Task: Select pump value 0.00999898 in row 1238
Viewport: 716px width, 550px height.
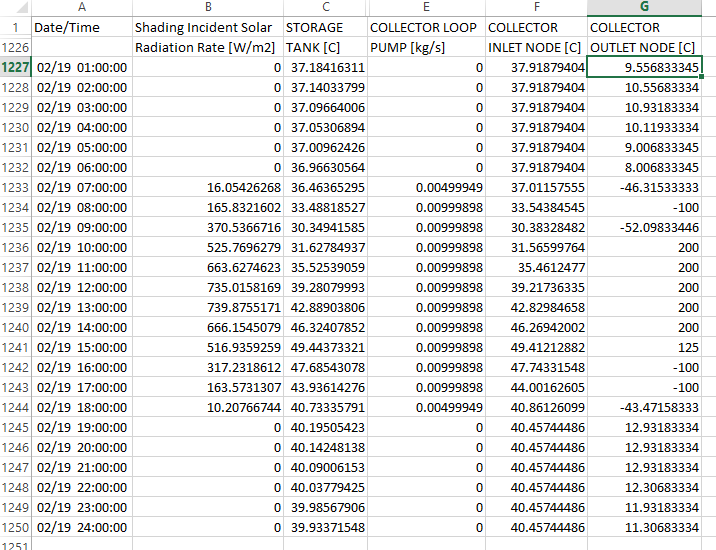Action: [426, 287]
